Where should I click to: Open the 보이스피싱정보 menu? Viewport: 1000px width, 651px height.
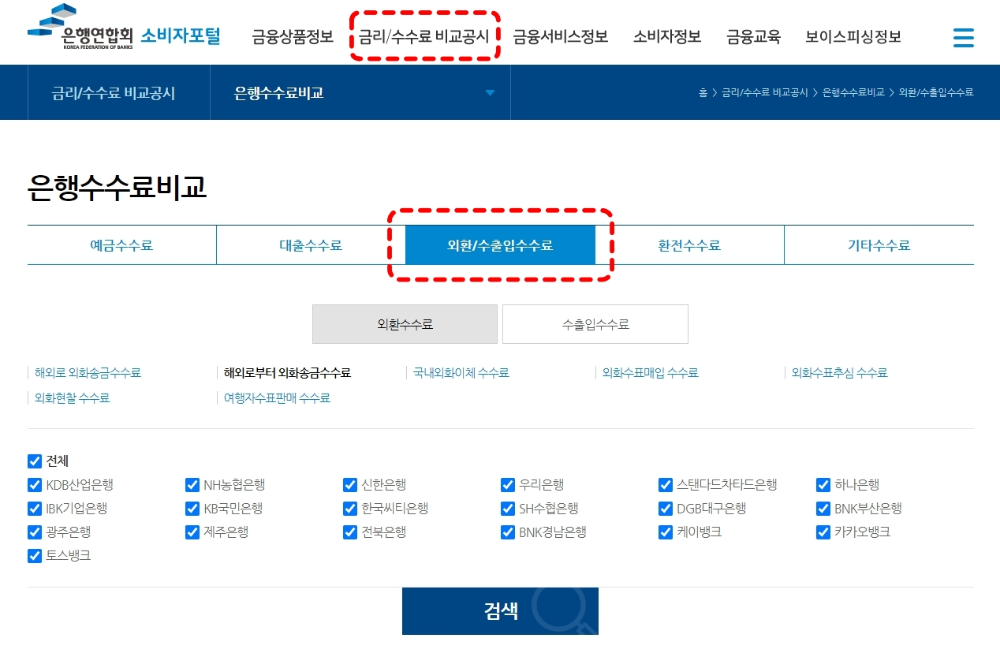pyautogui.click(x=853, y=37)
